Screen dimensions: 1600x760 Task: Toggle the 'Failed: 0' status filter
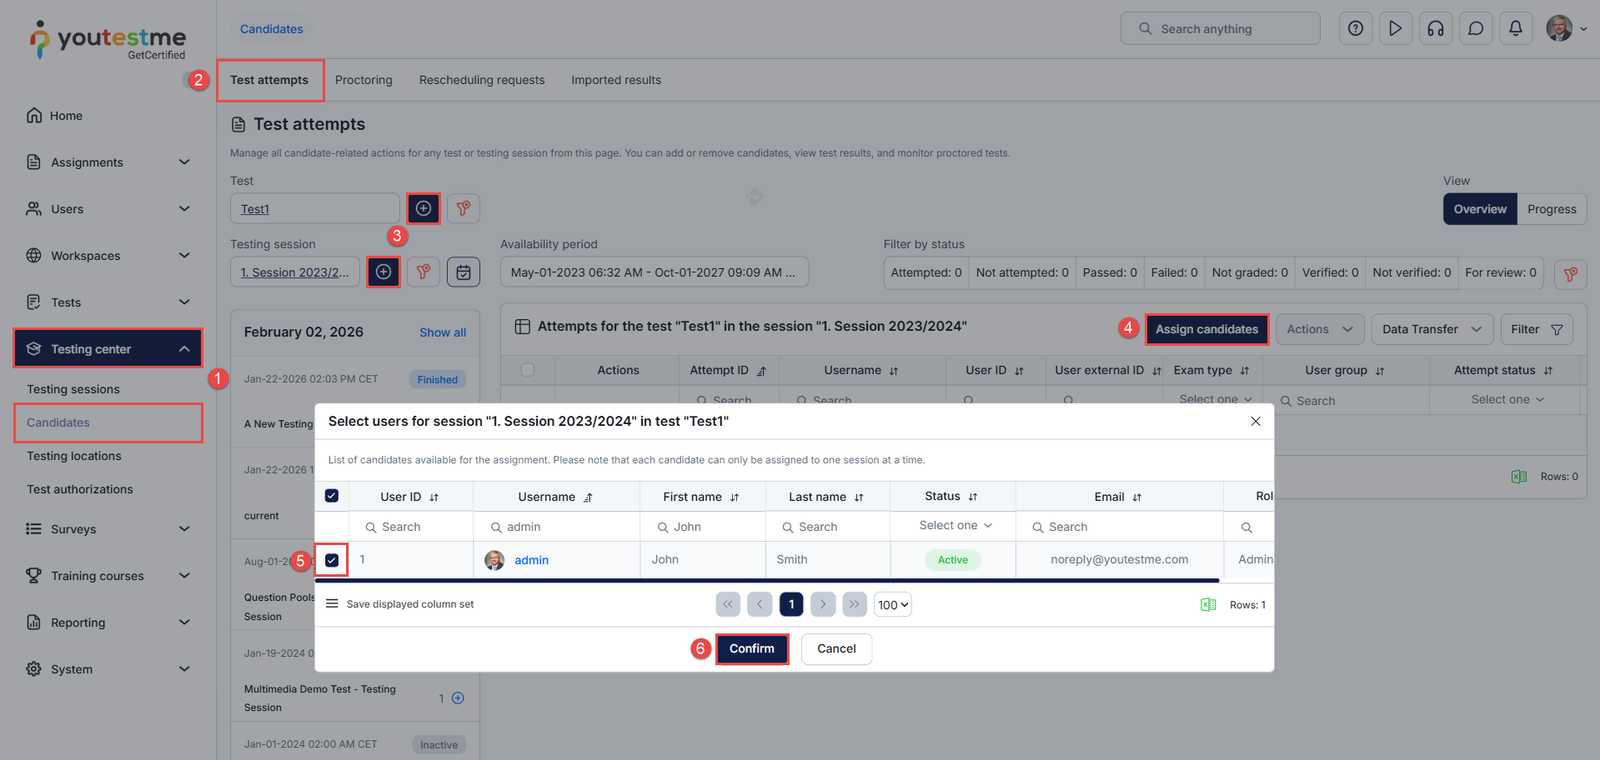click(1174, 273)
